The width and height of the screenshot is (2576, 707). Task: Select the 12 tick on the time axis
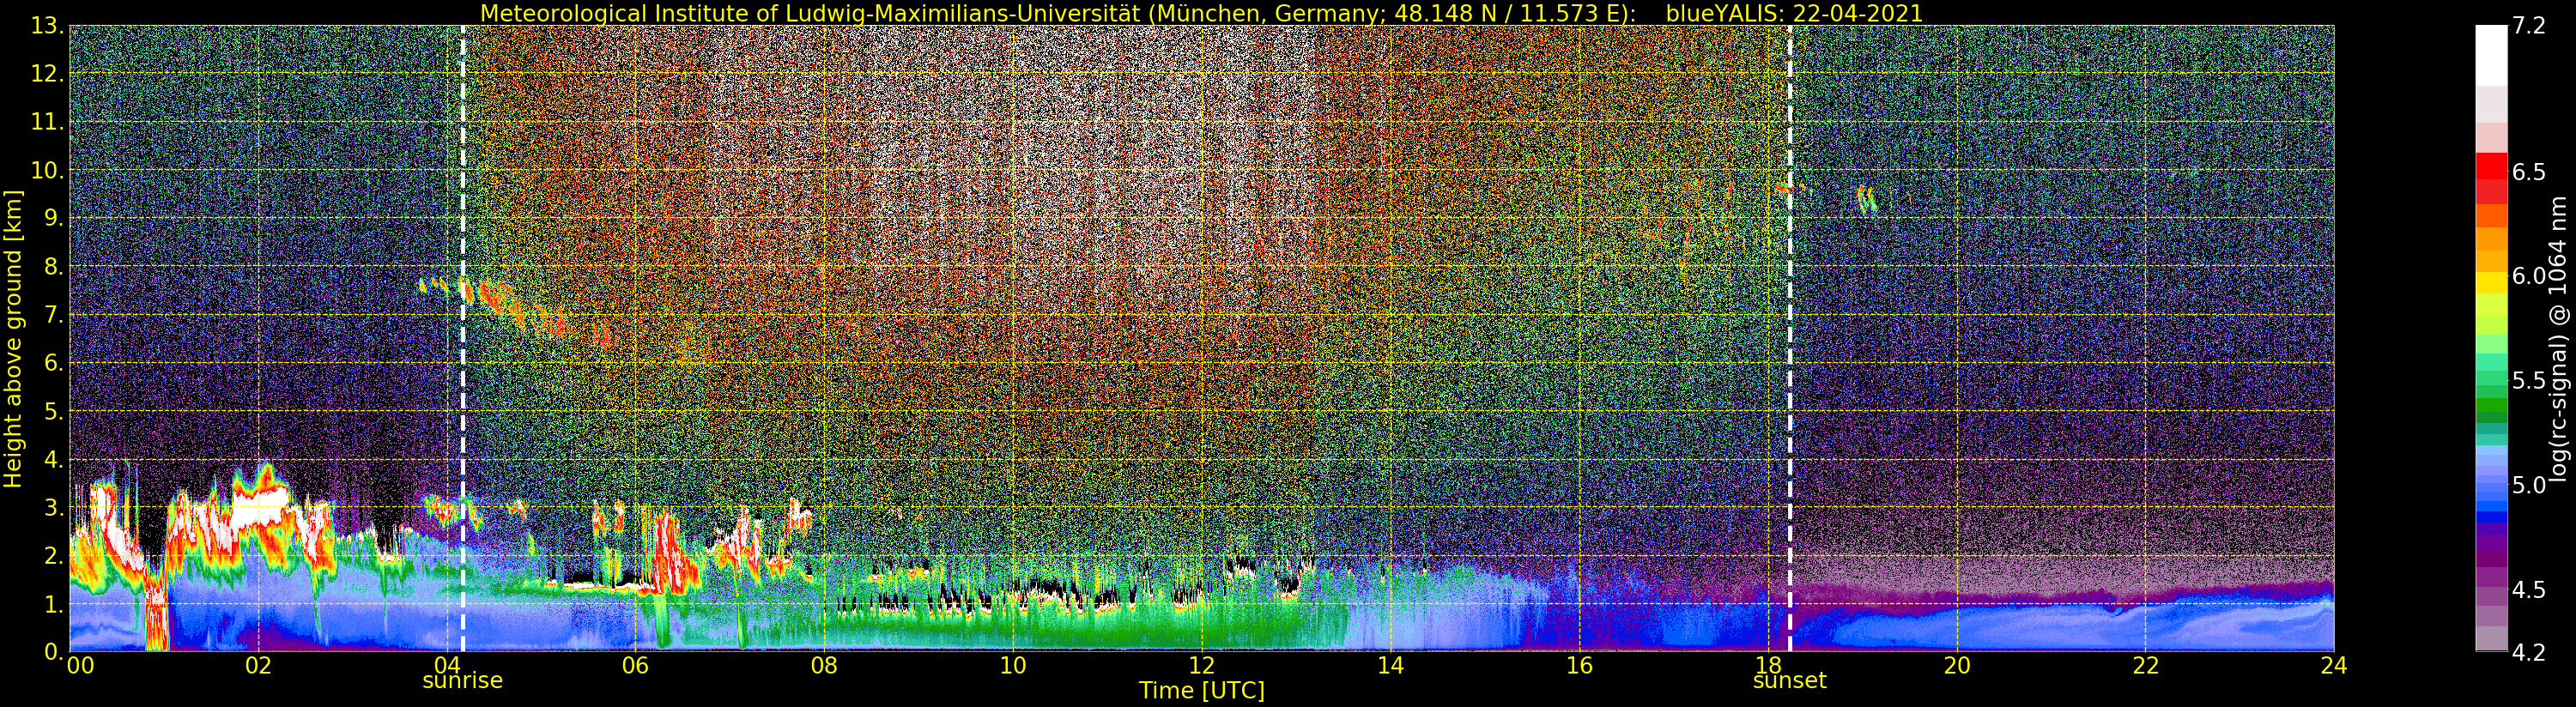(x=1202, y=666)
